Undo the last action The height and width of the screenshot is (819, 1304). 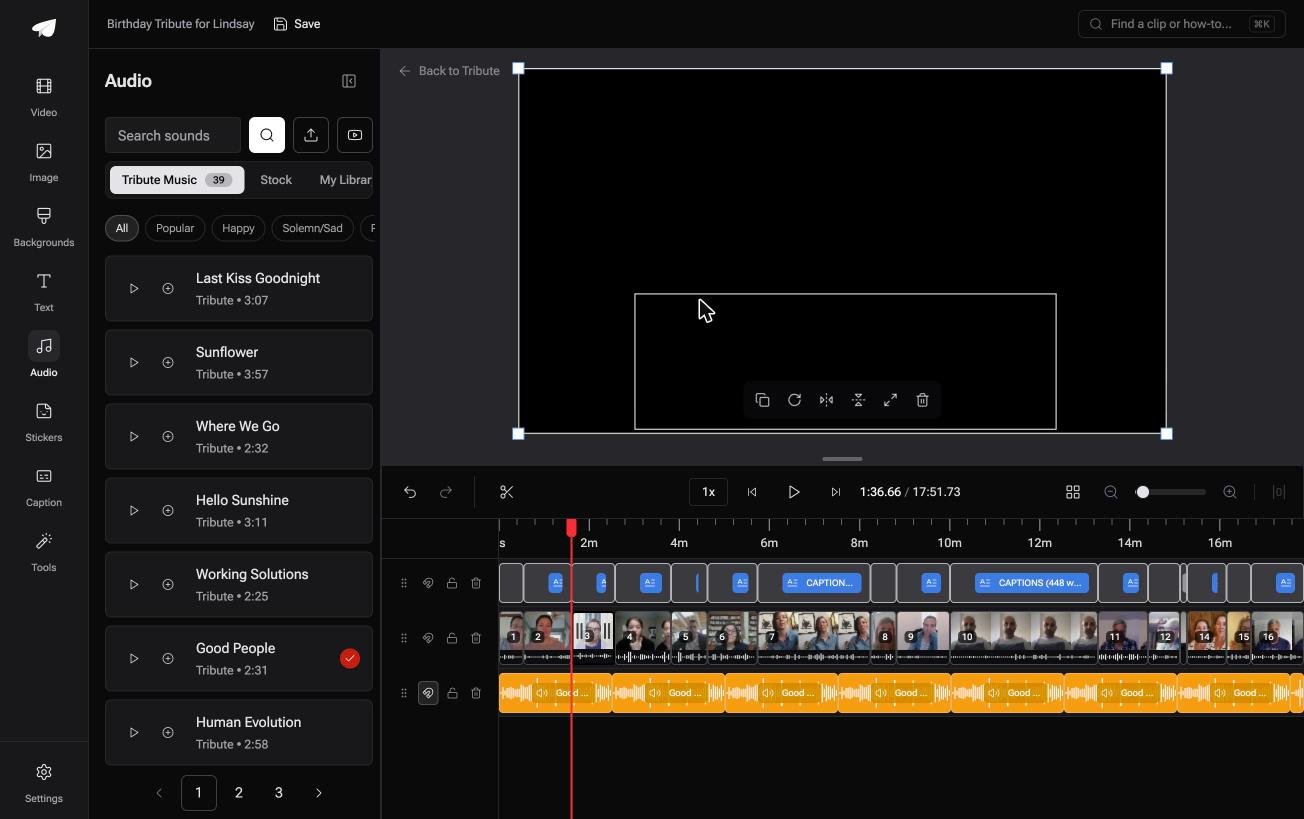(x=410, y=492)
